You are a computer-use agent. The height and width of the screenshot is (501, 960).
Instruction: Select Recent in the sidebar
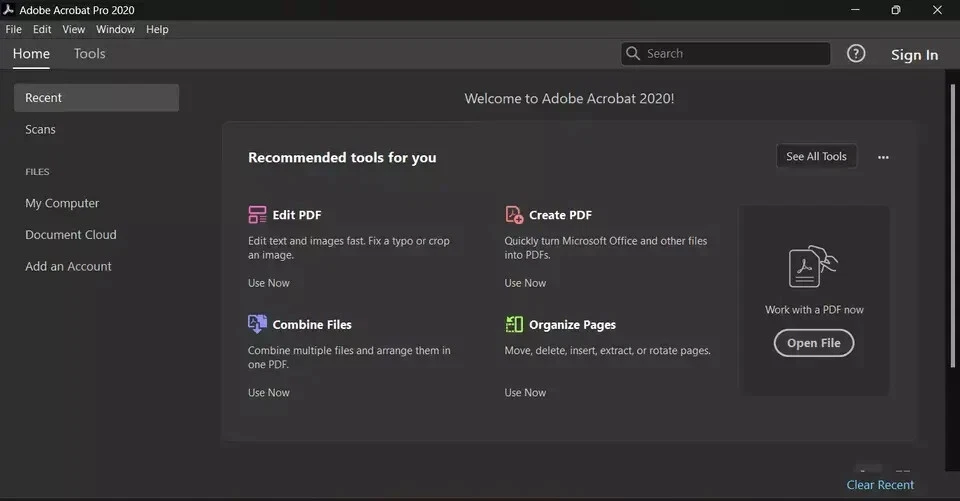(96, 98)
